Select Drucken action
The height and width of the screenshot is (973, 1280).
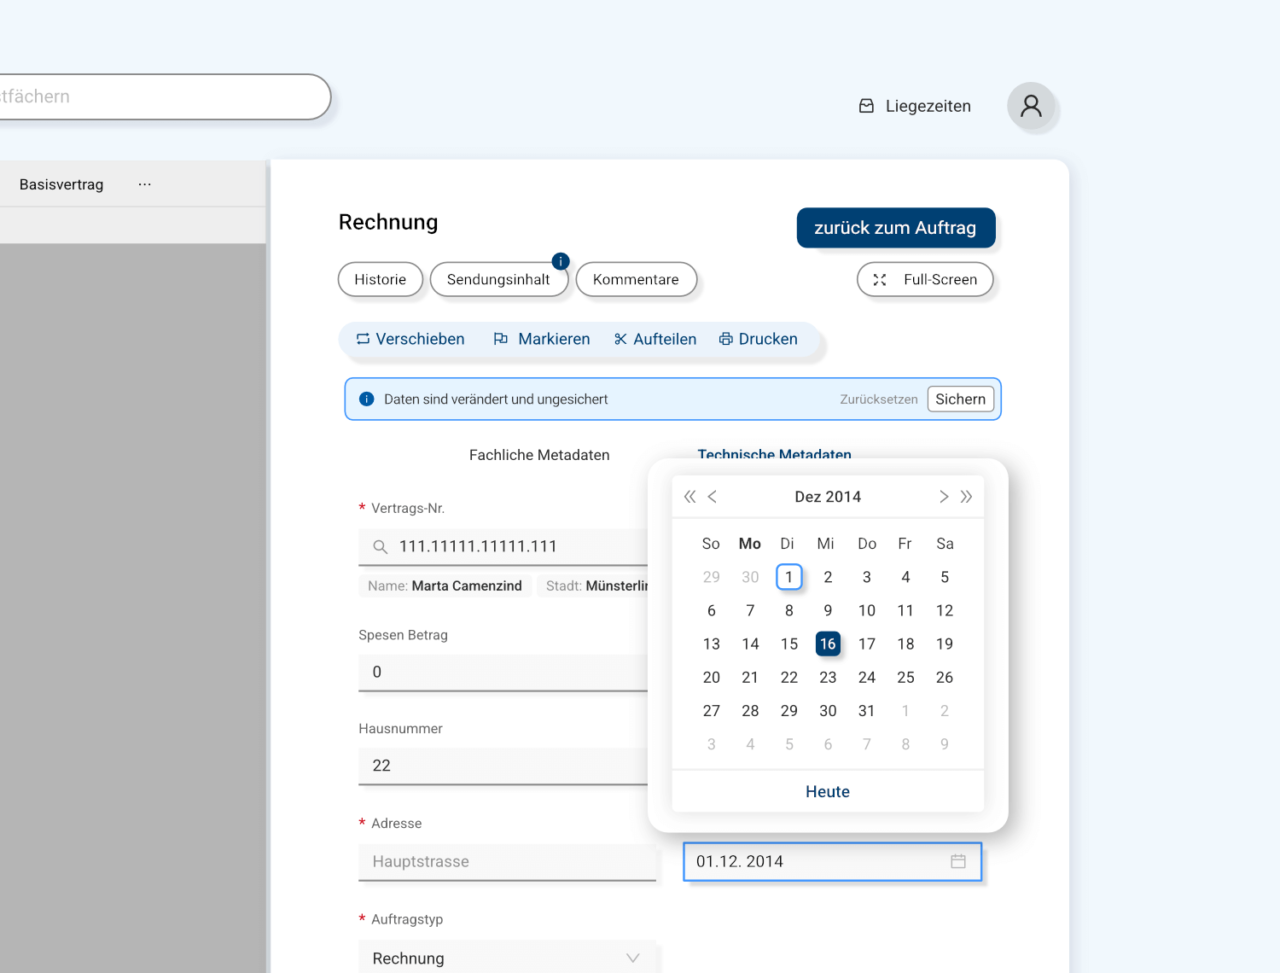click(758, 339)
